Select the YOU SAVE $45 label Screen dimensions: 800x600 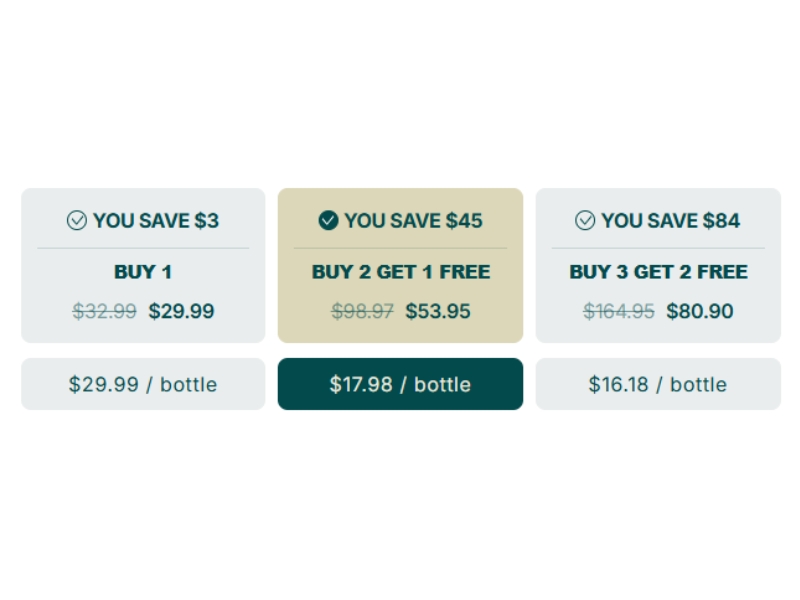413,221
